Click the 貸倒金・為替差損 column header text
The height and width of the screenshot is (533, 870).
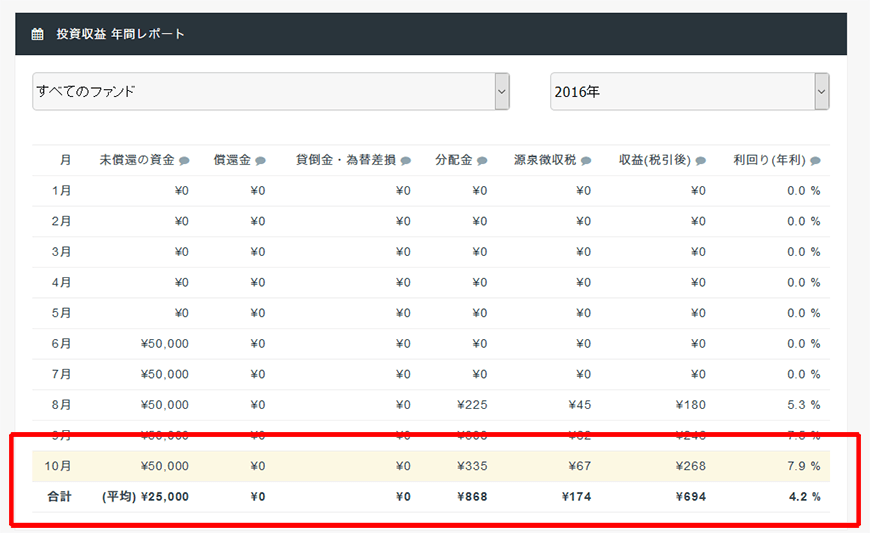coord(346,160)
